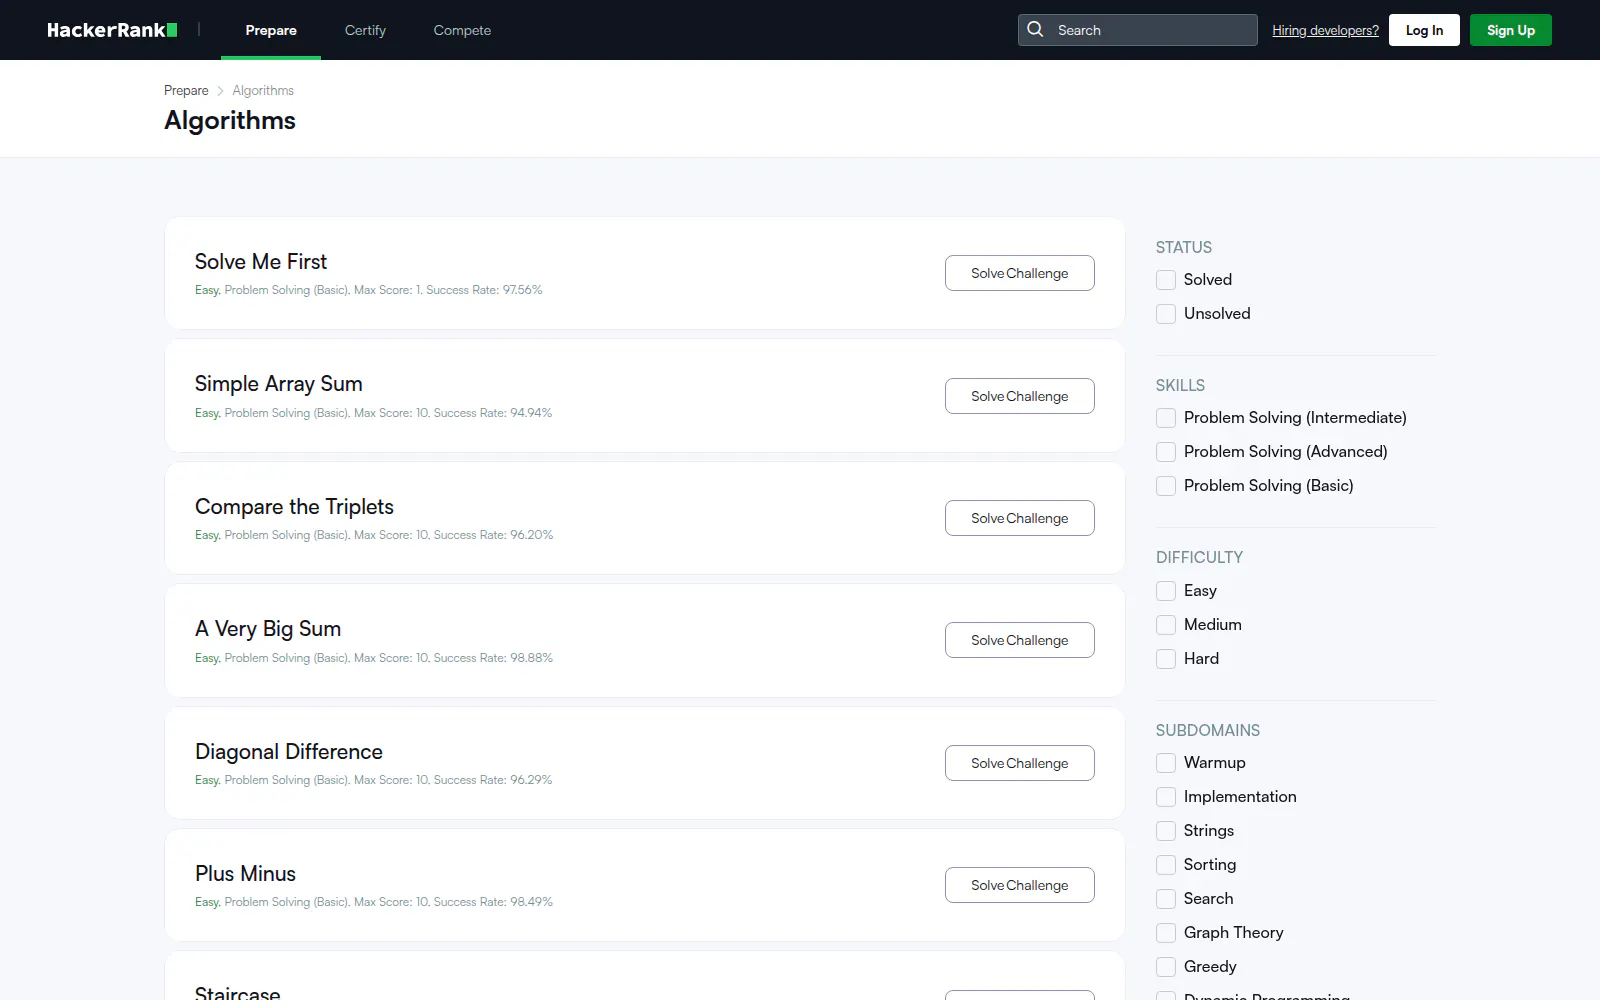Solve Challenge for Plus Minus
1600x1000 pixels.
click(x=1019, y=885)
